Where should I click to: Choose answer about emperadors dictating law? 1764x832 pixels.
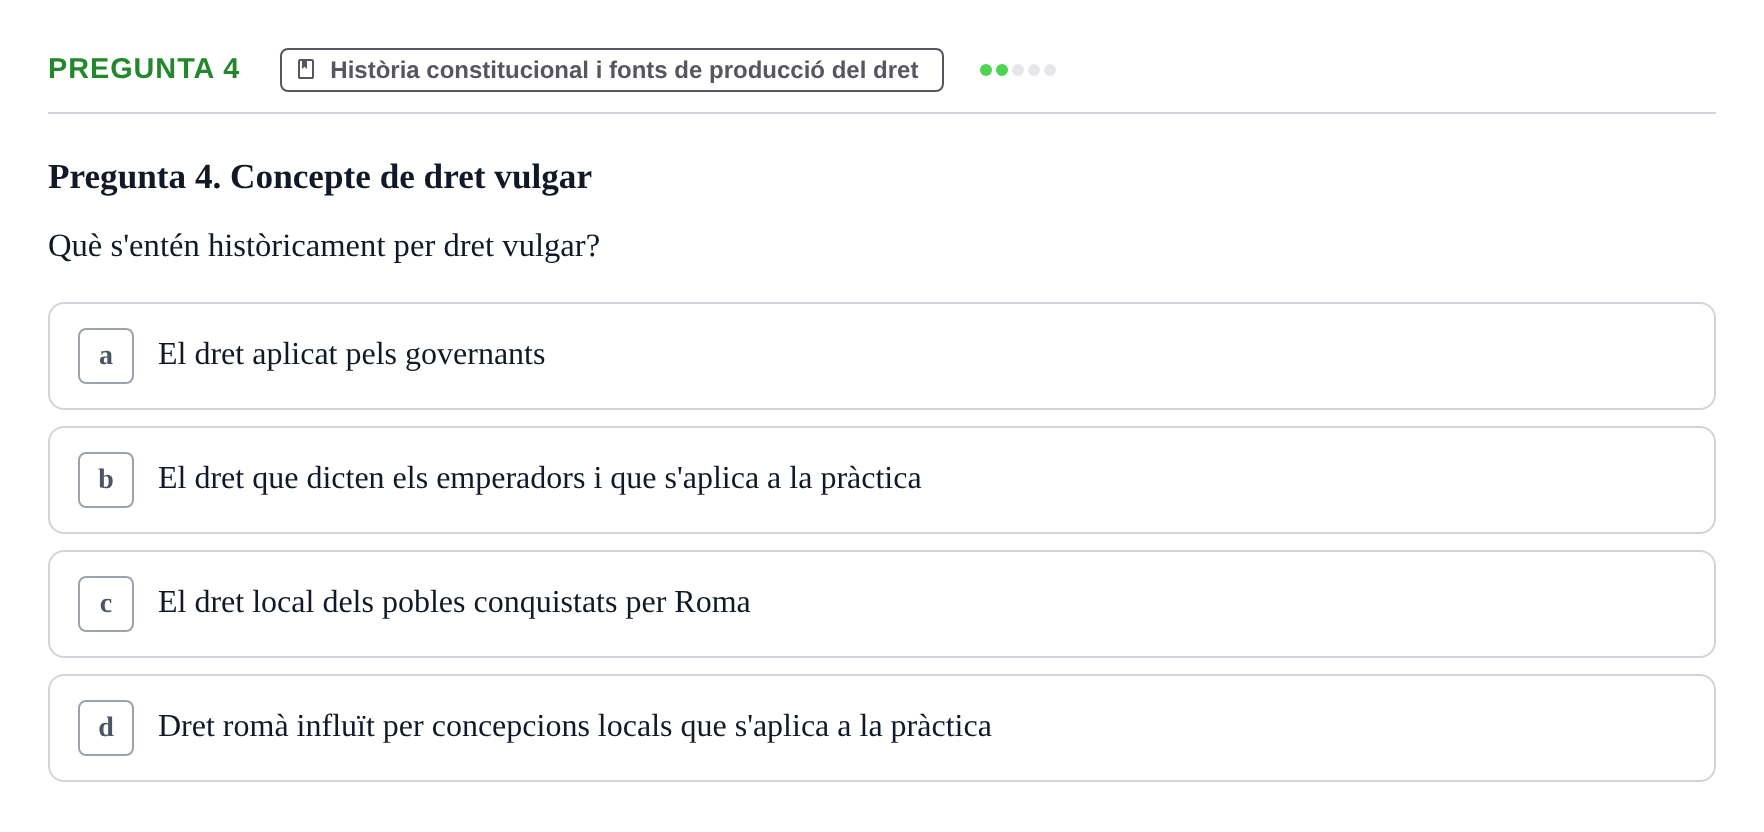539,478
